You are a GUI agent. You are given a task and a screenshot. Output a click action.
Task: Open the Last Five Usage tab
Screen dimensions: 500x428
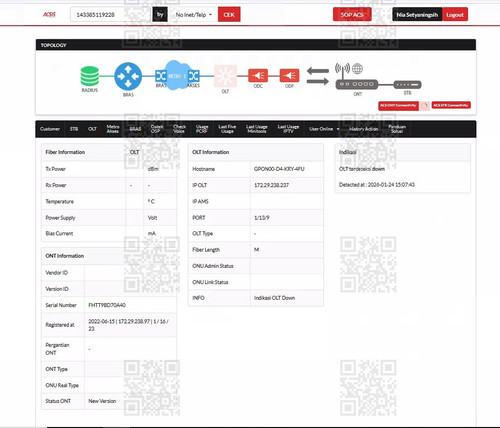click(227, 129)
